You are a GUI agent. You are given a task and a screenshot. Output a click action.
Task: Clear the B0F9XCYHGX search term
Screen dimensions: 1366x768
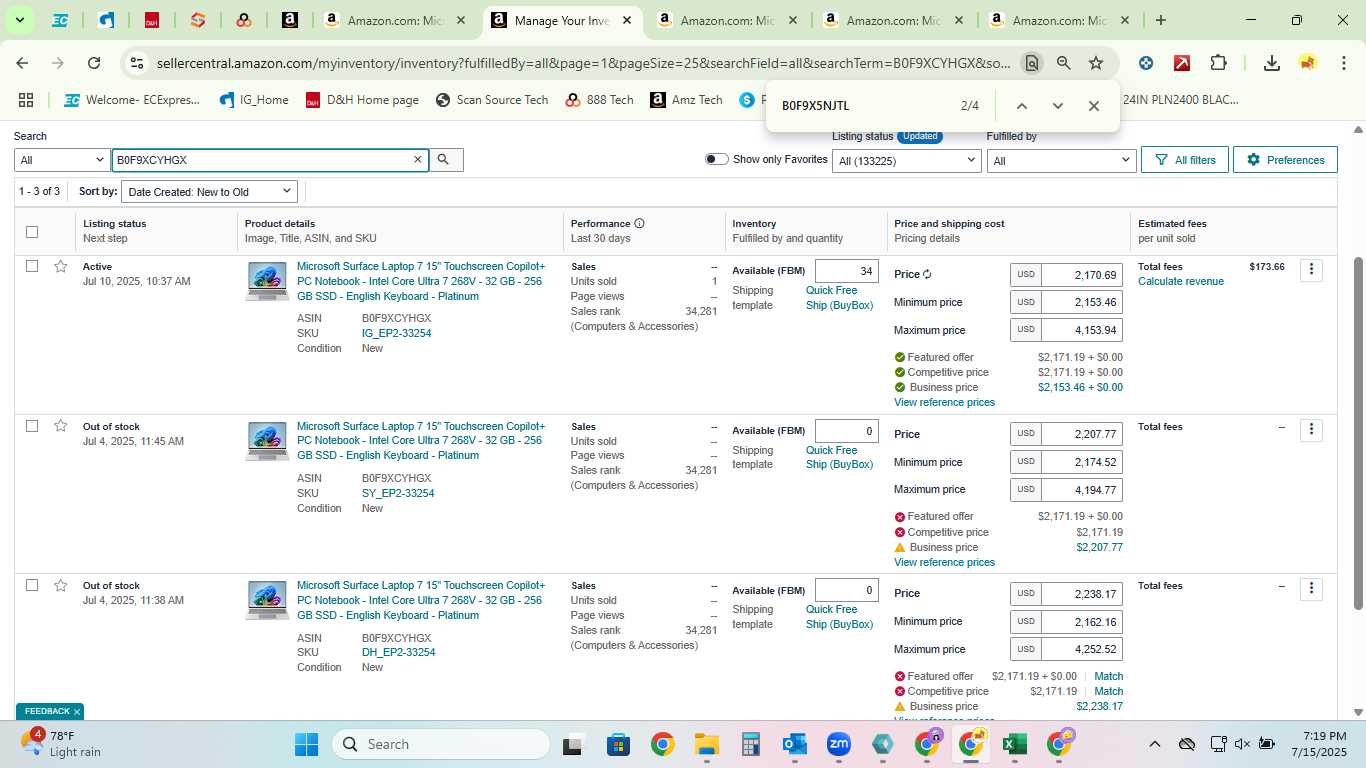coord(418,160)
